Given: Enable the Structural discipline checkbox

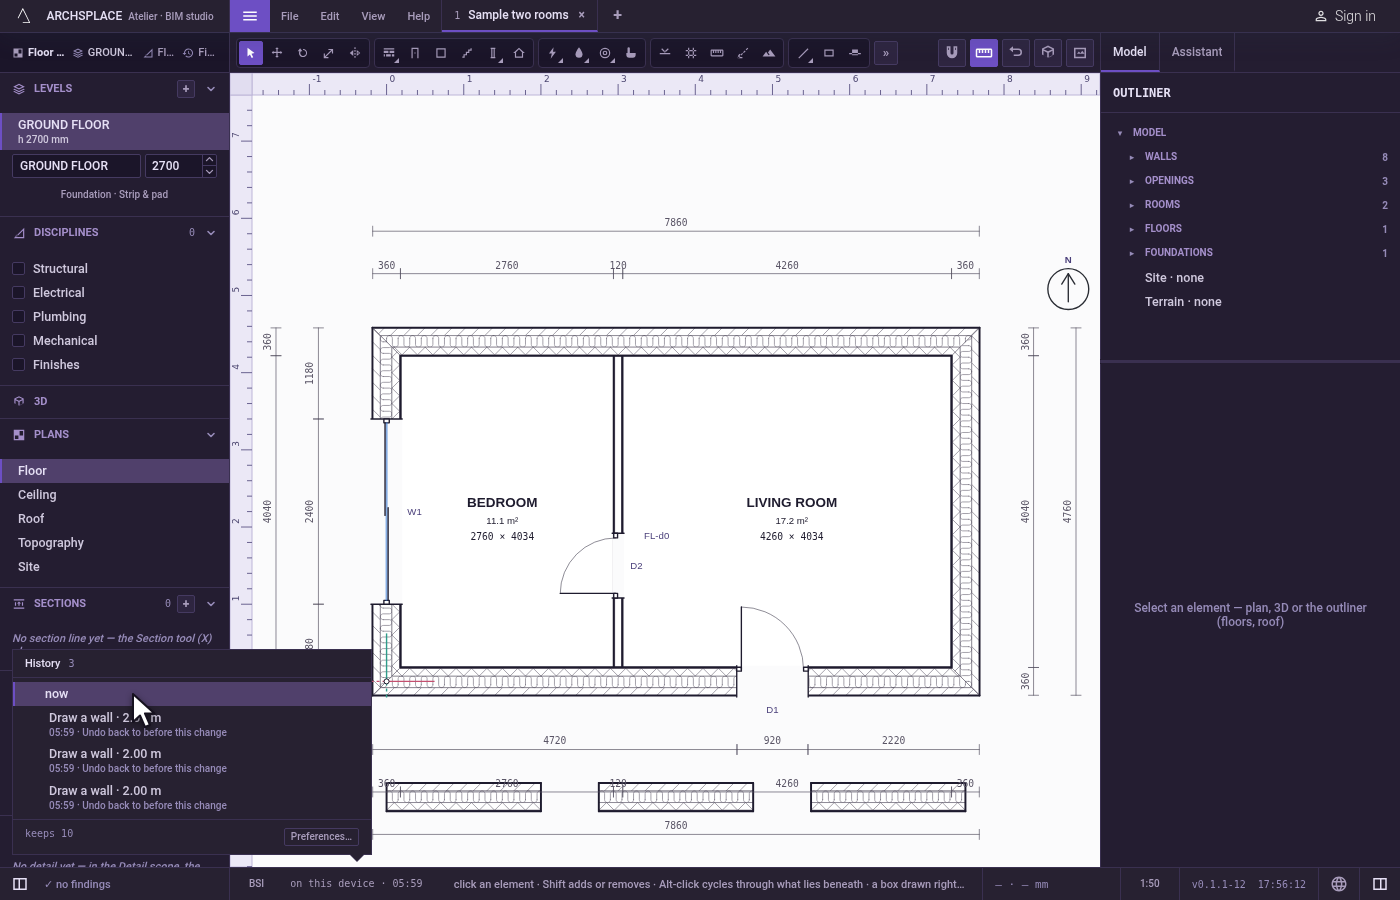Looking at the screenshot, I should 18,269.
